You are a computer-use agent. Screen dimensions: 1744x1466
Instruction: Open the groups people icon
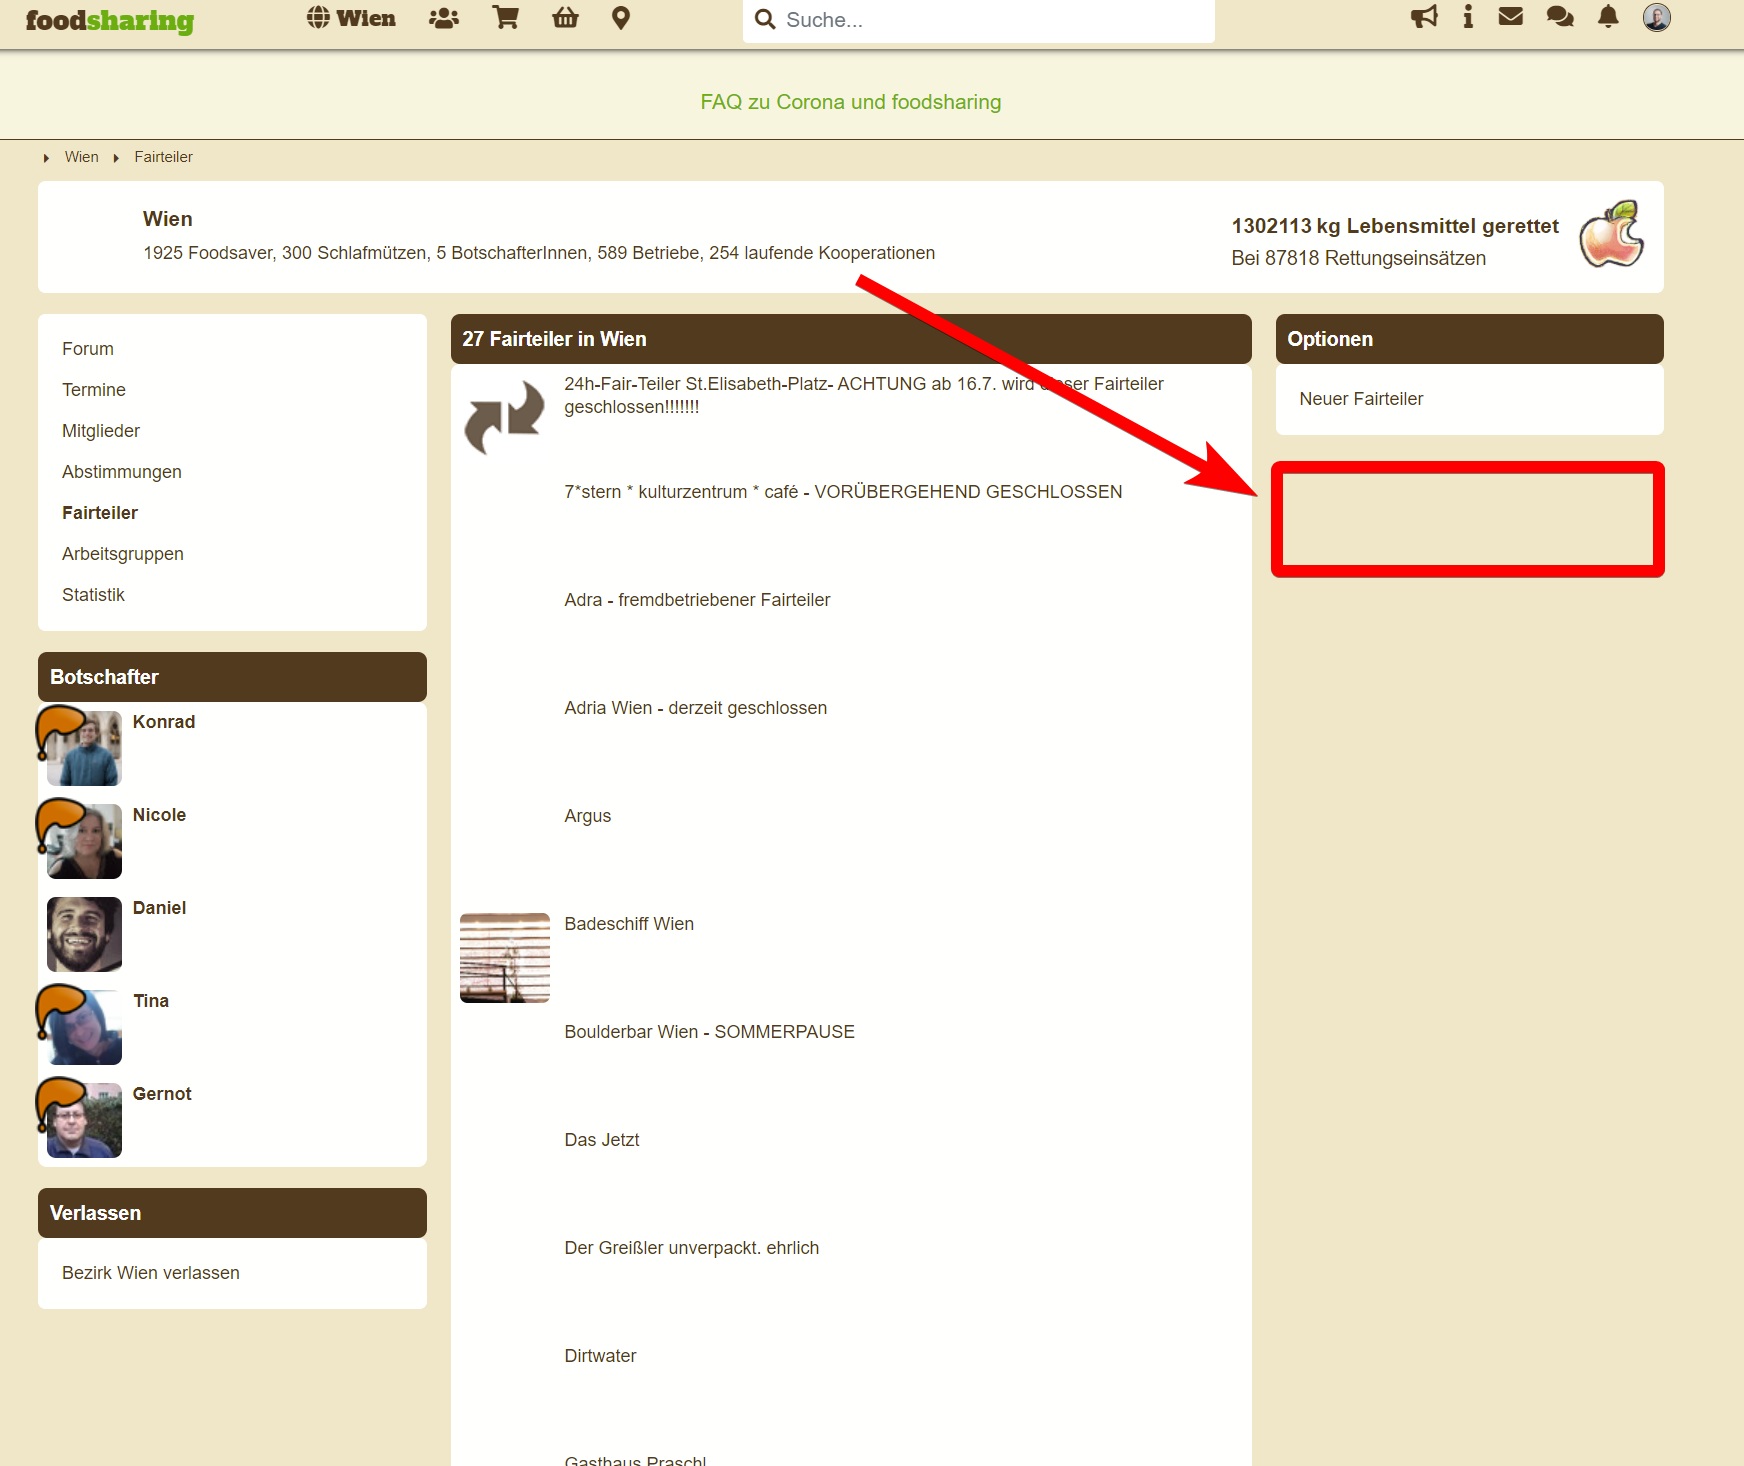[x=443, y=18]
